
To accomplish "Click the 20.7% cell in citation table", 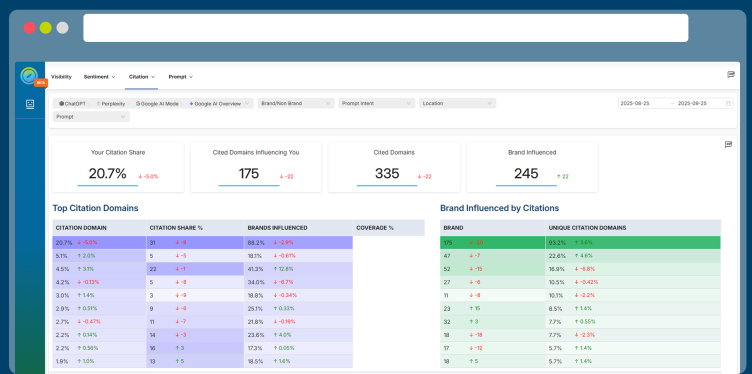I will point(99,243).
